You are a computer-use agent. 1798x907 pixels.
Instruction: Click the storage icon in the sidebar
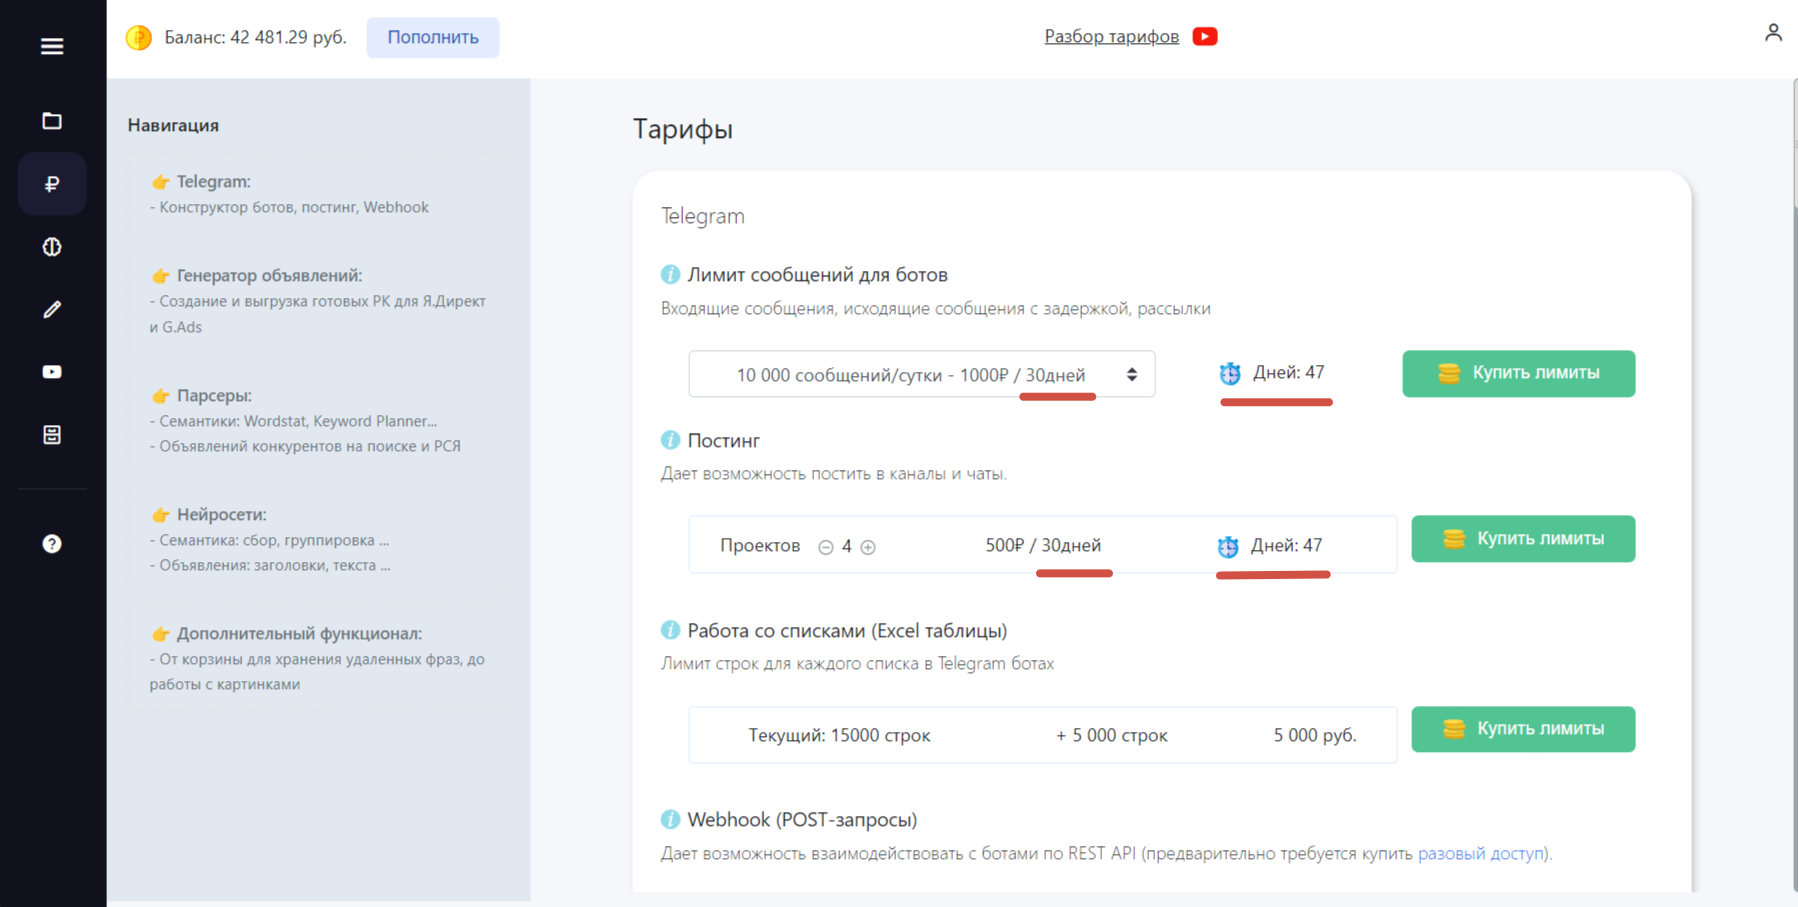[52, 435]
